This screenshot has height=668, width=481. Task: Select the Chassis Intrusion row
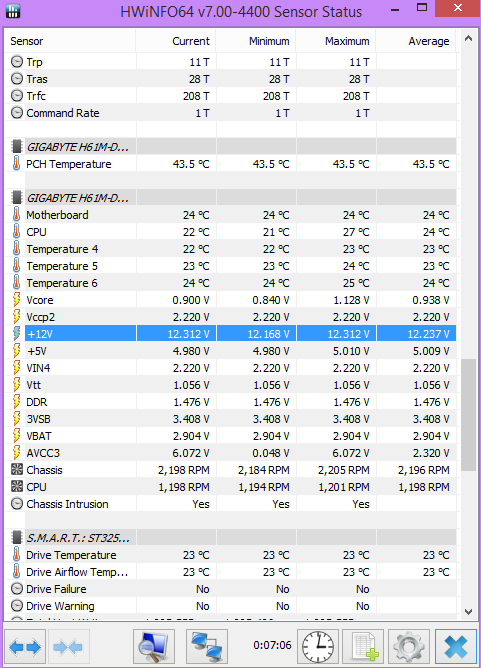click(x=230, y=504)
